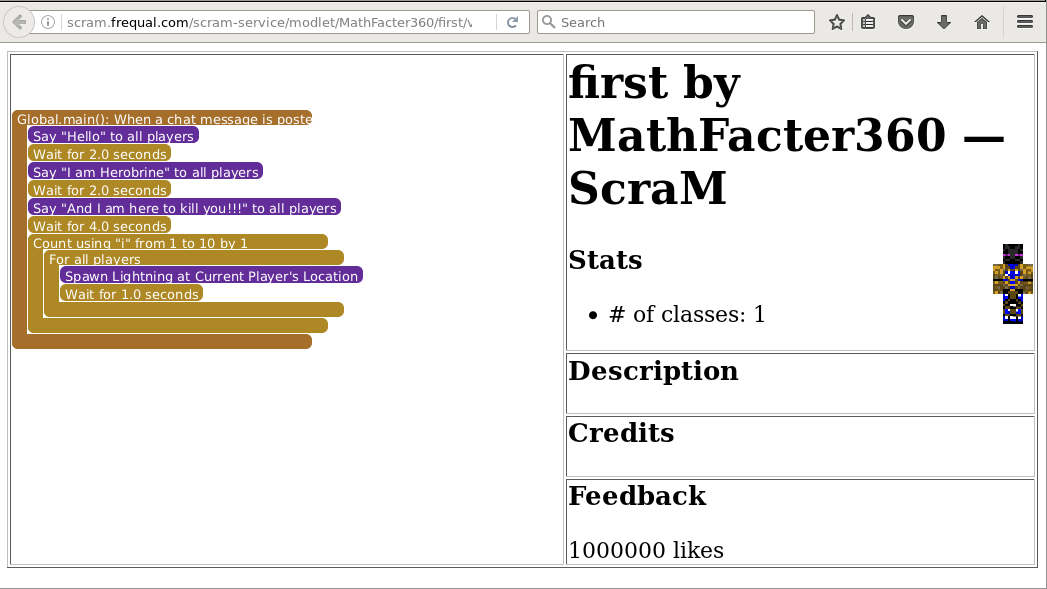The image size is (1047, 589).
Task: Select the Global.main() chat message block
Action: point(163,119)
